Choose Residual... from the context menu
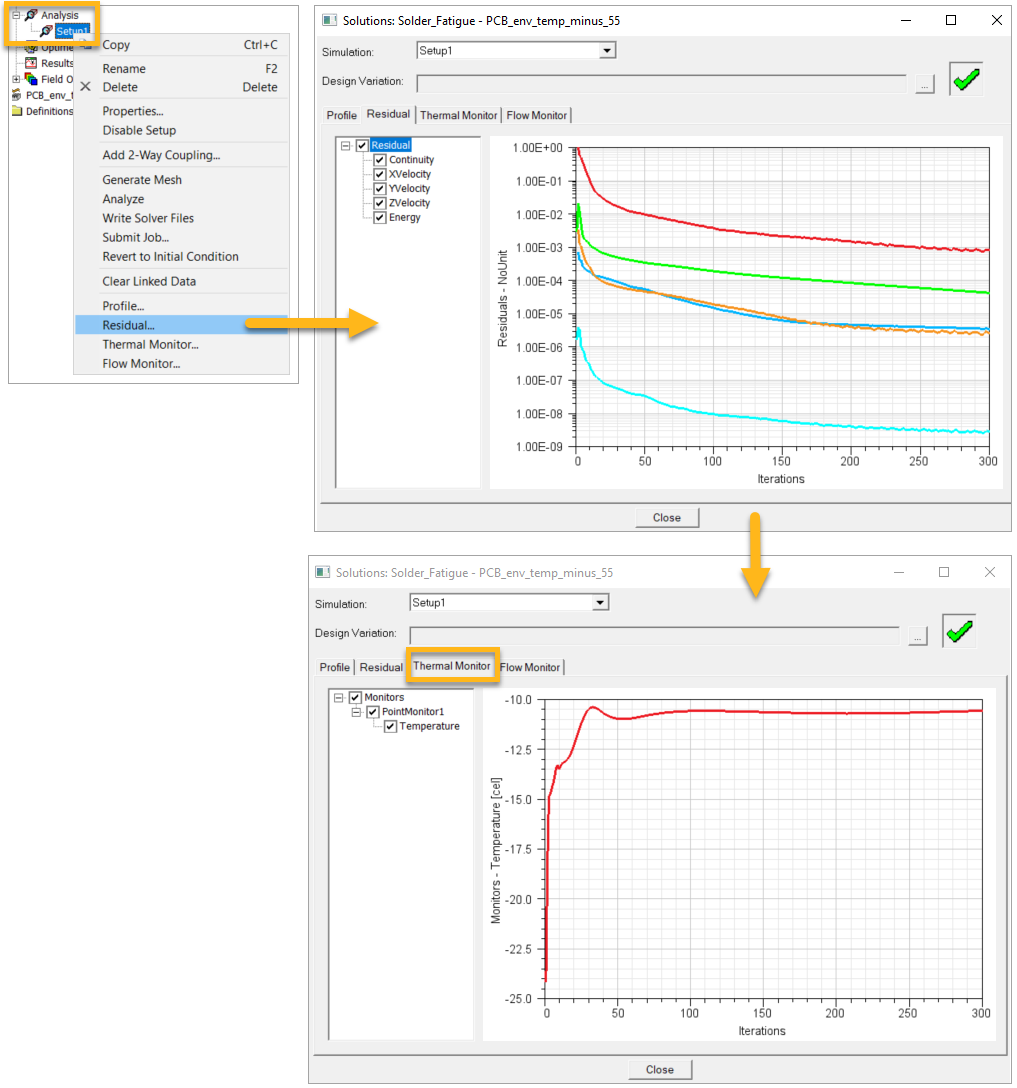 pos(129,325)
